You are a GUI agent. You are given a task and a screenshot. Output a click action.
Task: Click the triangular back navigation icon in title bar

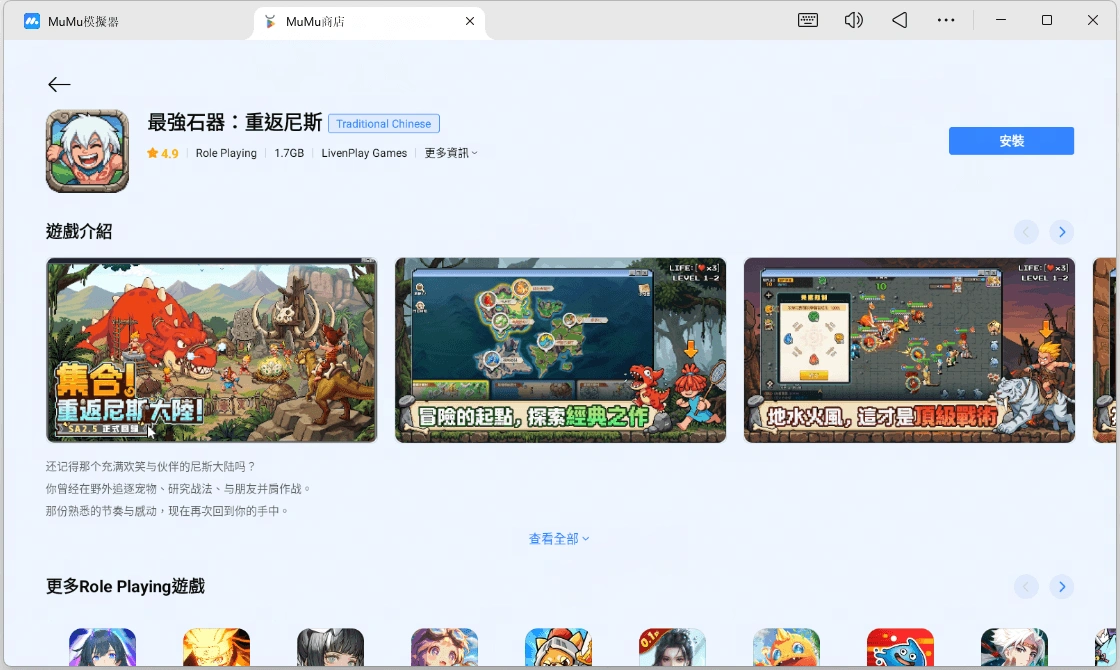(900, 20)
